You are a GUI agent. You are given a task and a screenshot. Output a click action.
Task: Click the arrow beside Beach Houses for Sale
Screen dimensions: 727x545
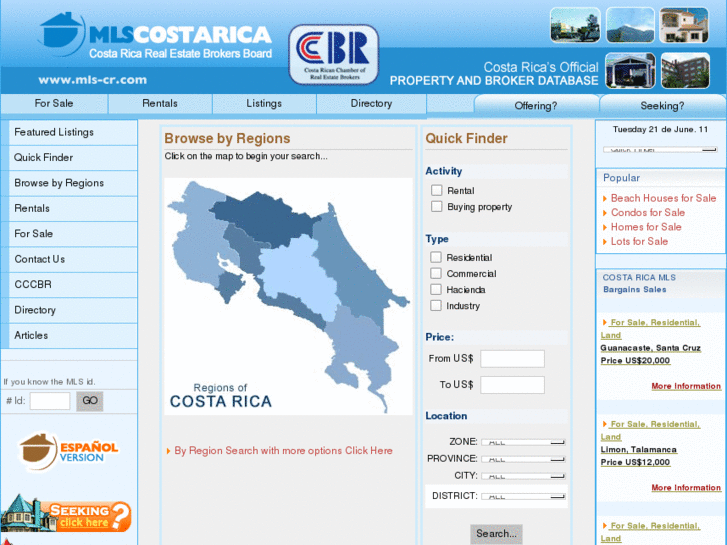tap(605, 199)
